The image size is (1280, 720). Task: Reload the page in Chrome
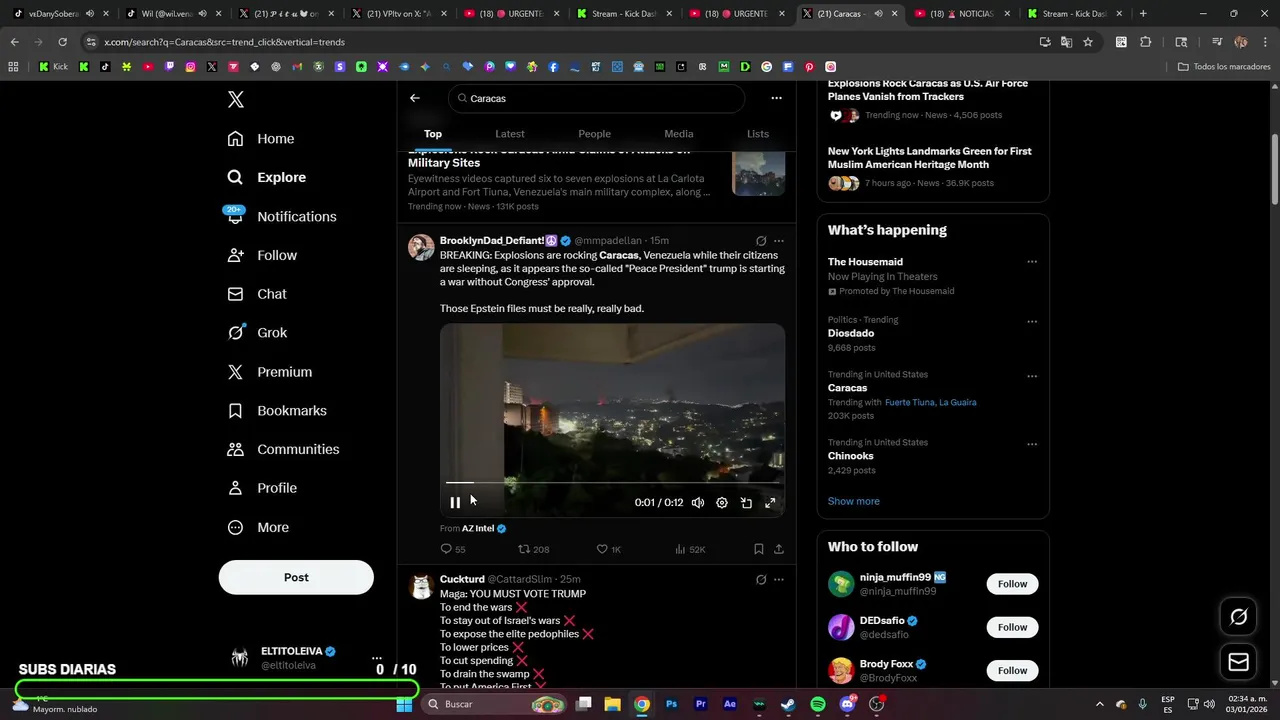pos(62,42)
